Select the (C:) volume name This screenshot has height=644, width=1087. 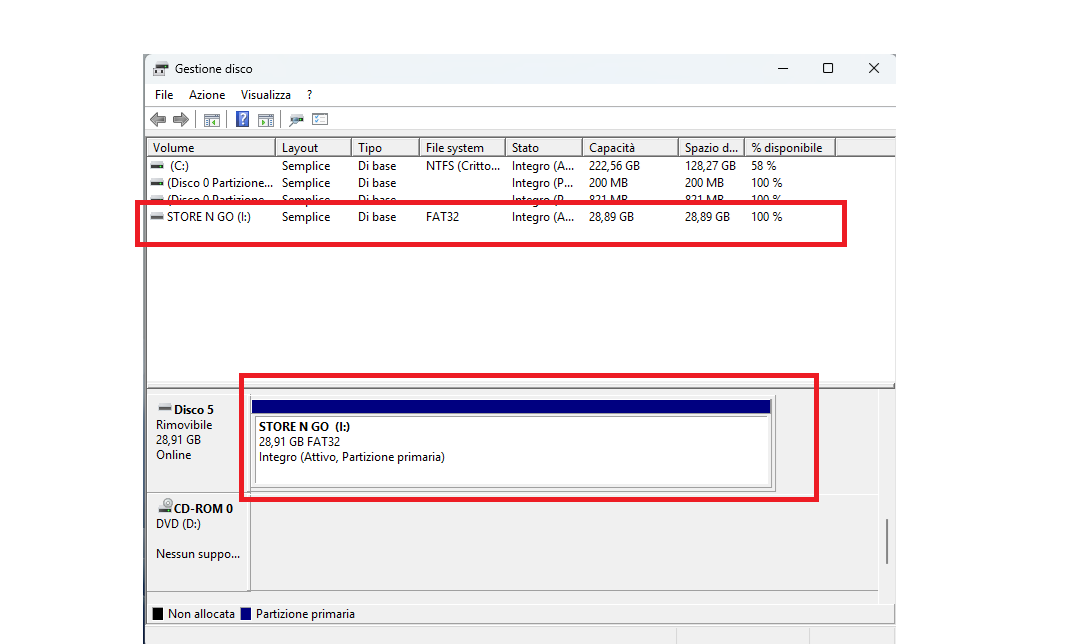(x=180, y=166)
